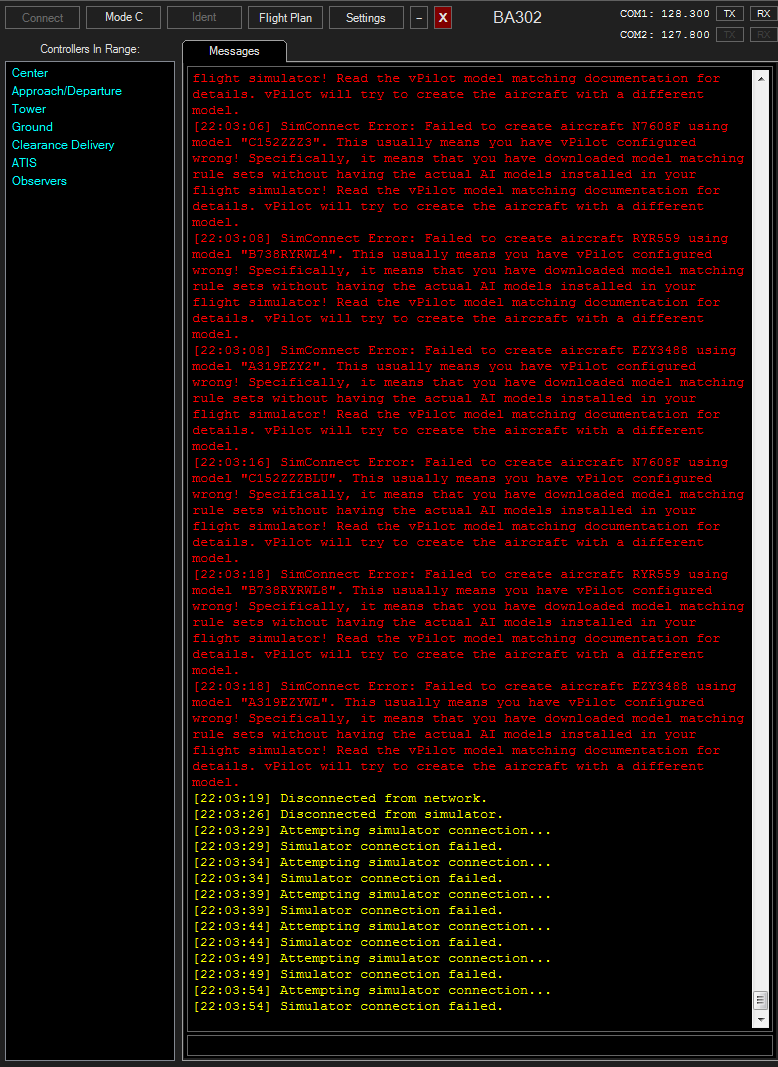
Task: Toggle COM1 TX indicator
Action: click(x=729, y=14)
